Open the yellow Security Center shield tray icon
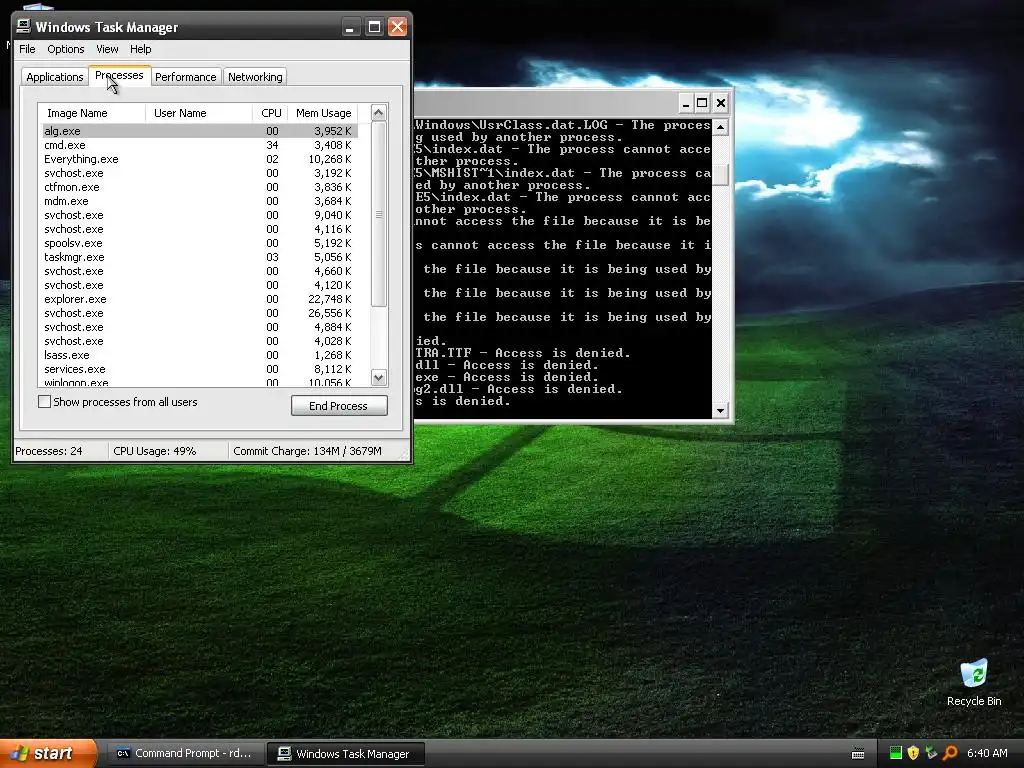The height and width of the screenshot is (768, 1024). pos(913,753)
